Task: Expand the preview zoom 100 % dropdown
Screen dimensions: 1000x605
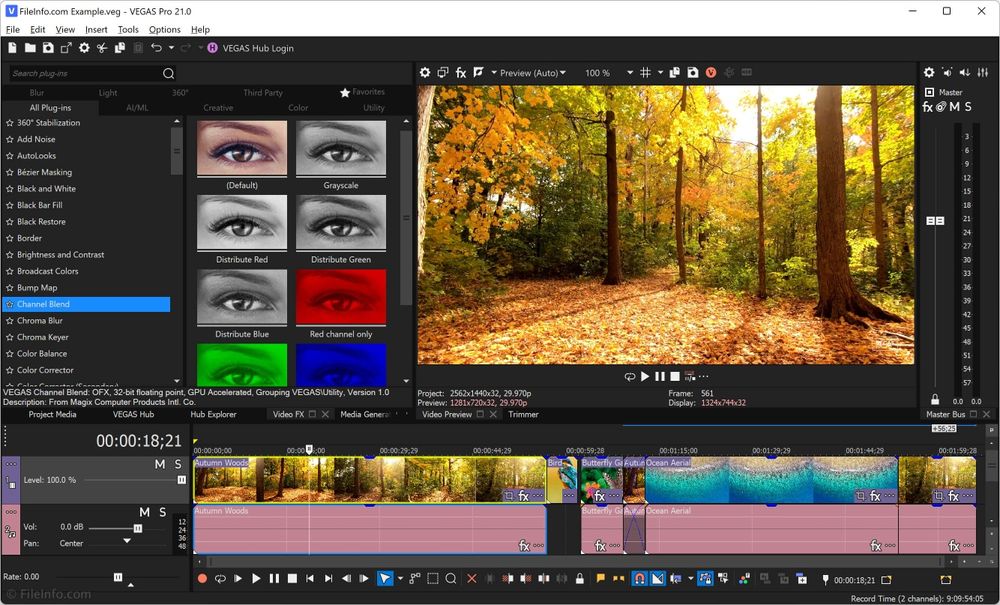Action: pyautogui.click(x=629, y=73)
